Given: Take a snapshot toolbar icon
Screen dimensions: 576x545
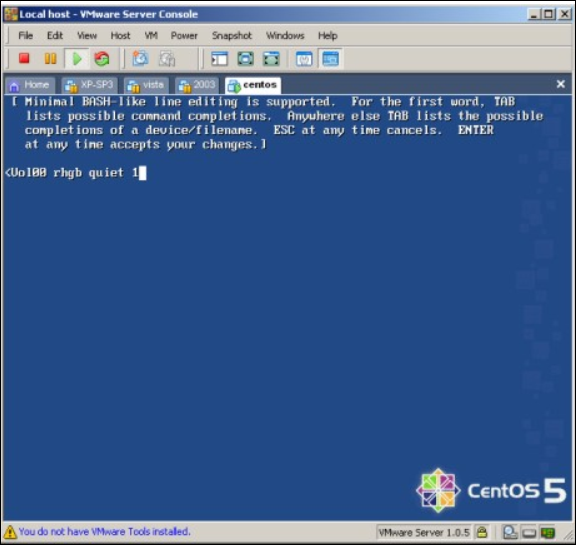Looking at the screenshot, I should pyautogui.click(x=140, y=58).
